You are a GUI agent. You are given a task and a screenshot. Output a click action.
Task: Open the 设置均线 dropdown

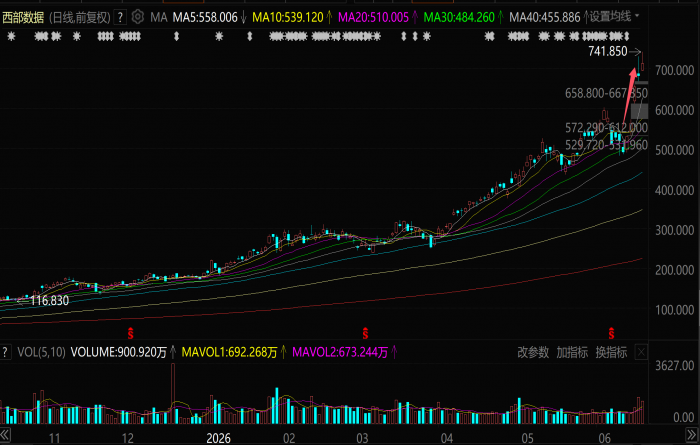tap(614, 17)
